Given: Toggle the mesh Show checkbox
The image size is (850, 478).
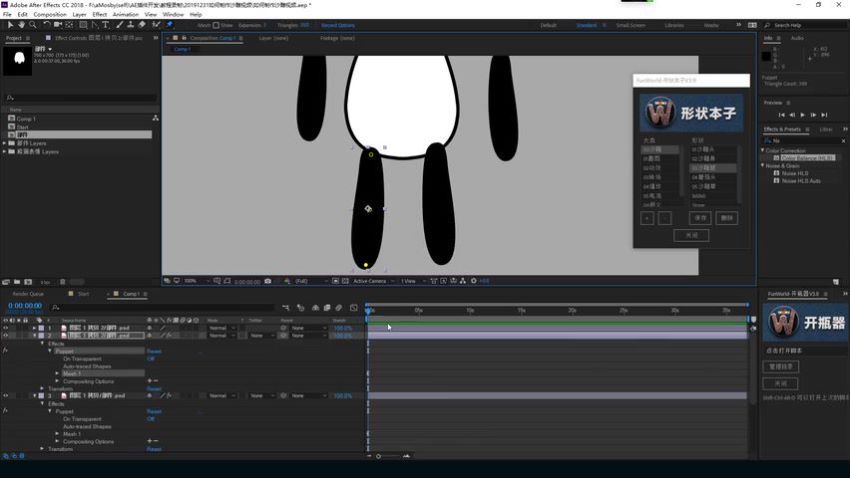Looking at the screenshot, I should pyautogui.click(x=217, y=25).
